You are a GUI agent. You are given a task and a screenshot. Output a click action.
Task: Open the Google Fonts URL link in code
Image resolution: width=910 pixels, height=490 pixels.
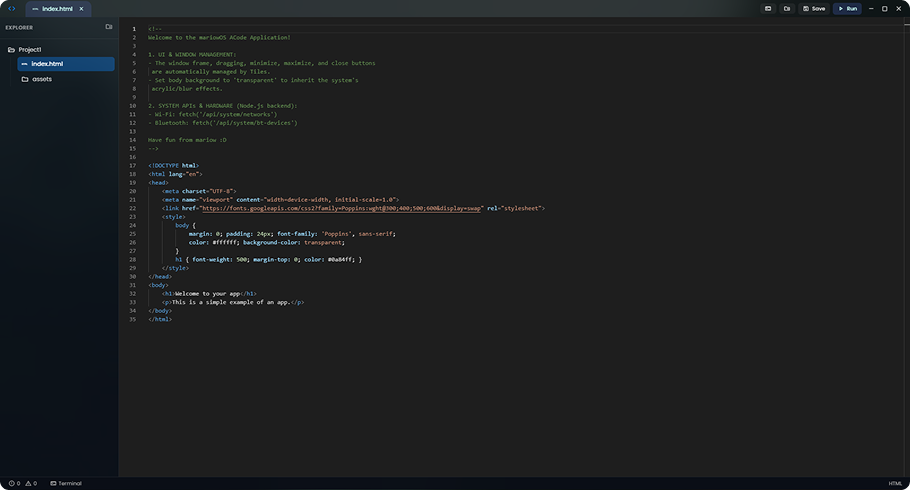pos(342,208)
